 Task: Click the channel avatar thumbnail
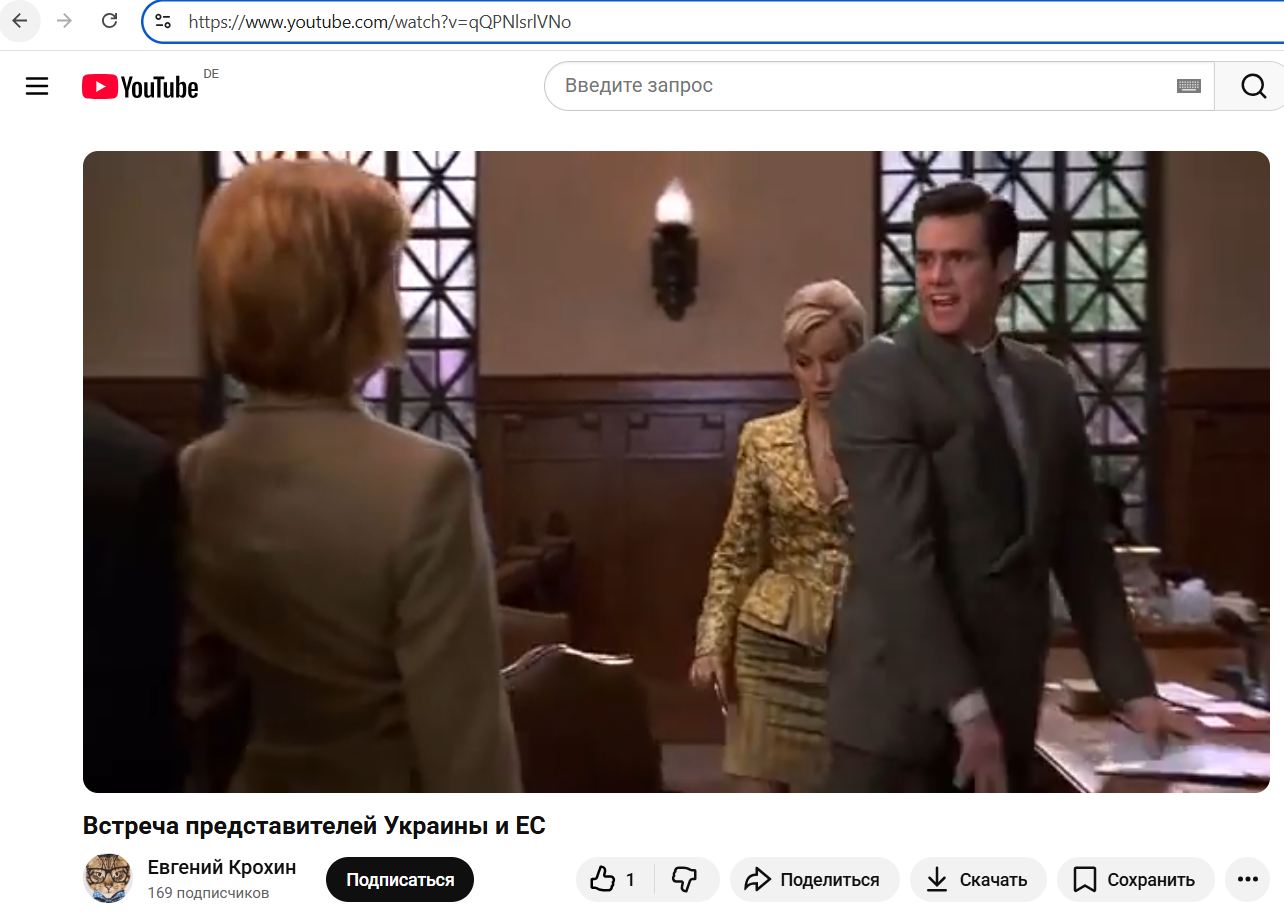pos(107,878)
